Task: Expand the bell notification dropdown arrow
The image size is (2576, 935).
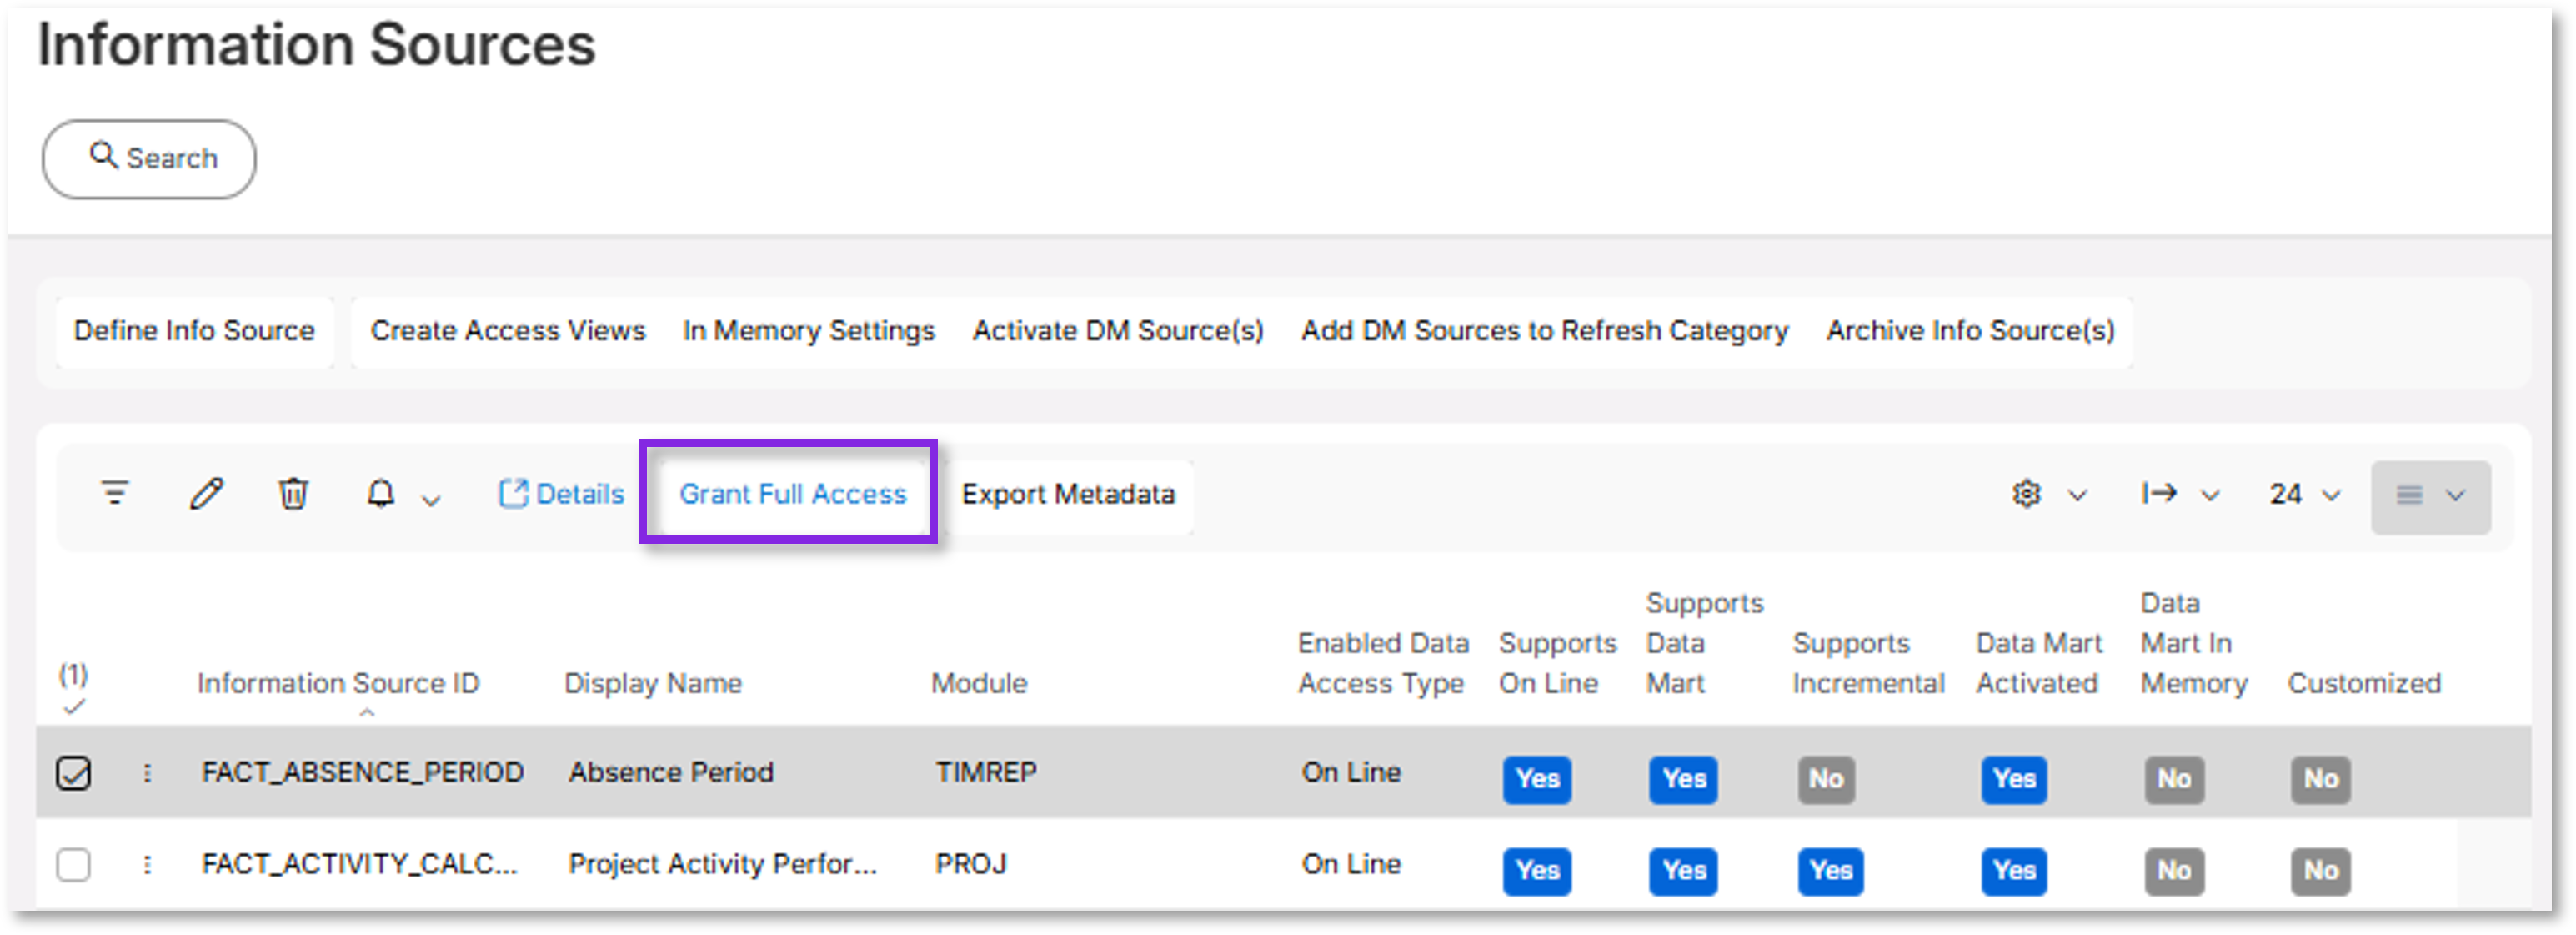Action: click(x=431, y=499)
